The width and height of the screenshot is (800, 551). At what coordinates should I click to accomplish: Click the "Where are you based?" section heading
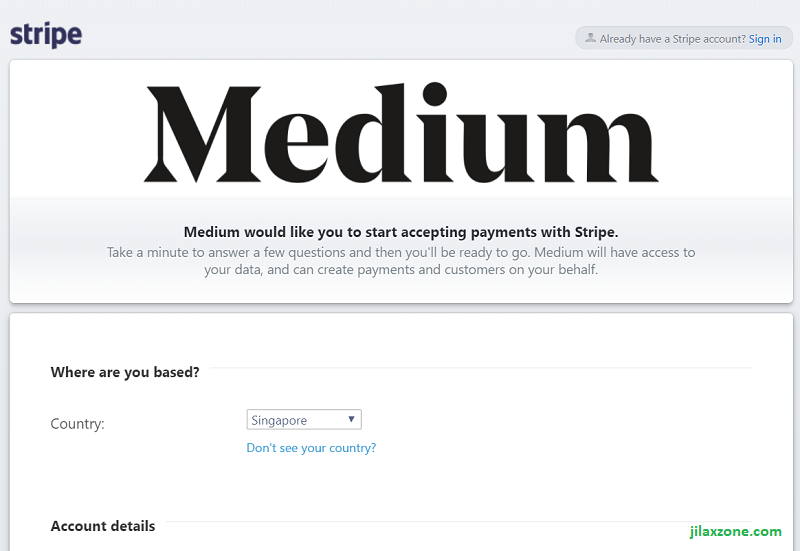click(x=125, y=372)
